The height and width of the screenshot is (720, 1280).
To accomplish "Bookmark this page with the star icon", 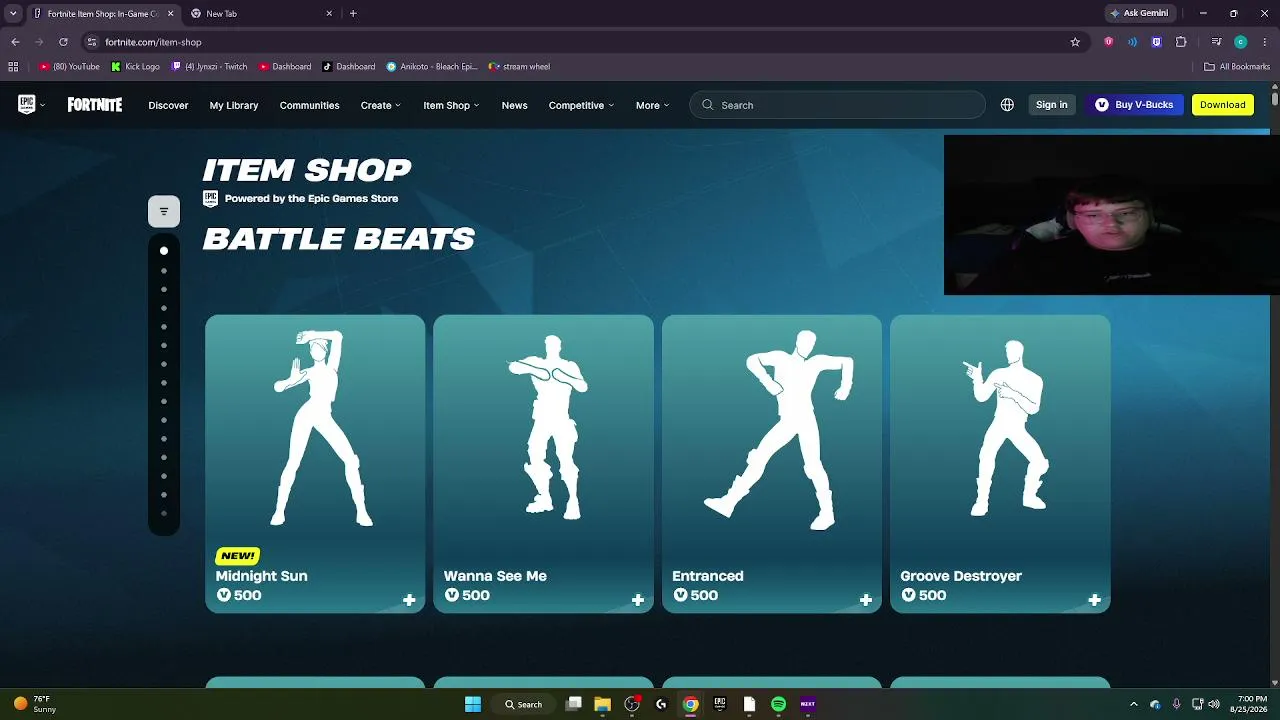I will [x=1075, y=42].
